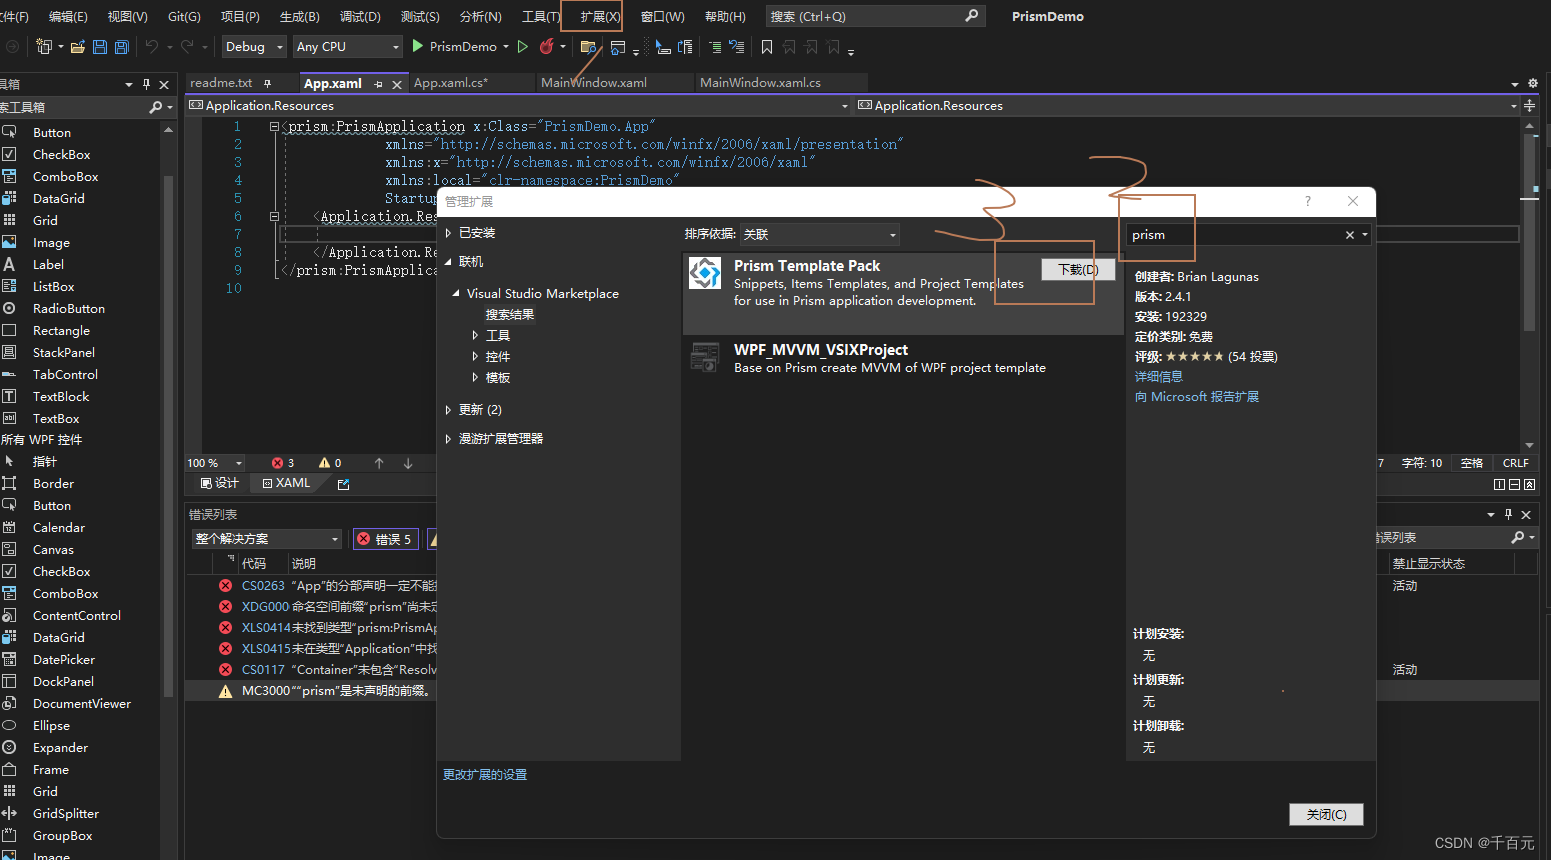The image size is (1551, 860).
Task: Pin the toolbox panel with the pushpin icon
Action: [x=147, y=84]
